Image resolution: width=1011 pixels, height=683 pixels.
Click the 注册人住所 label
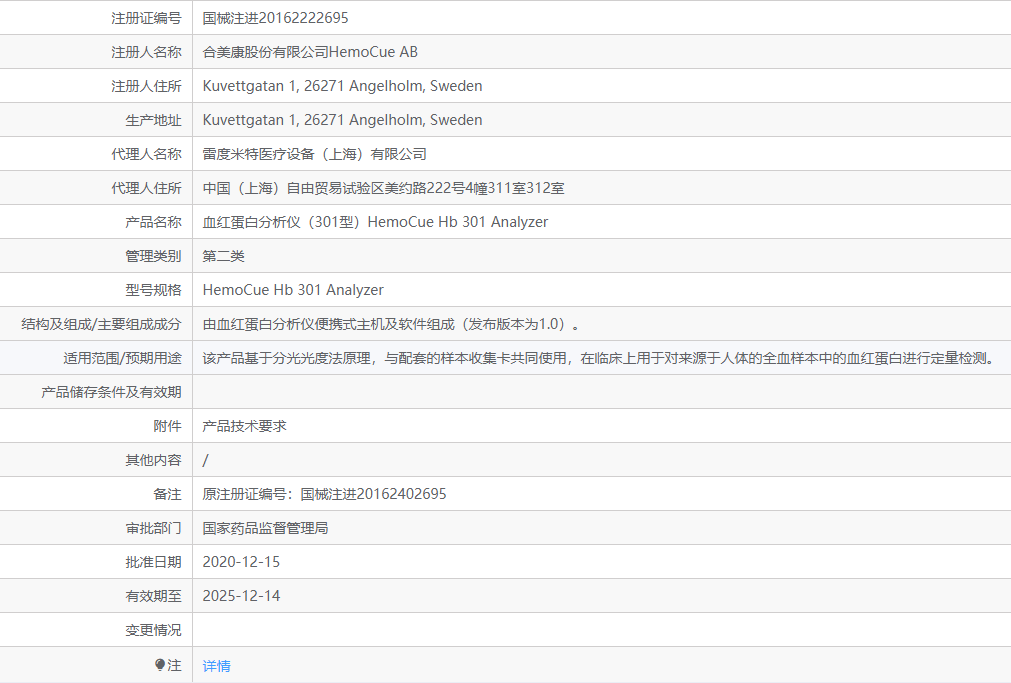146,86
